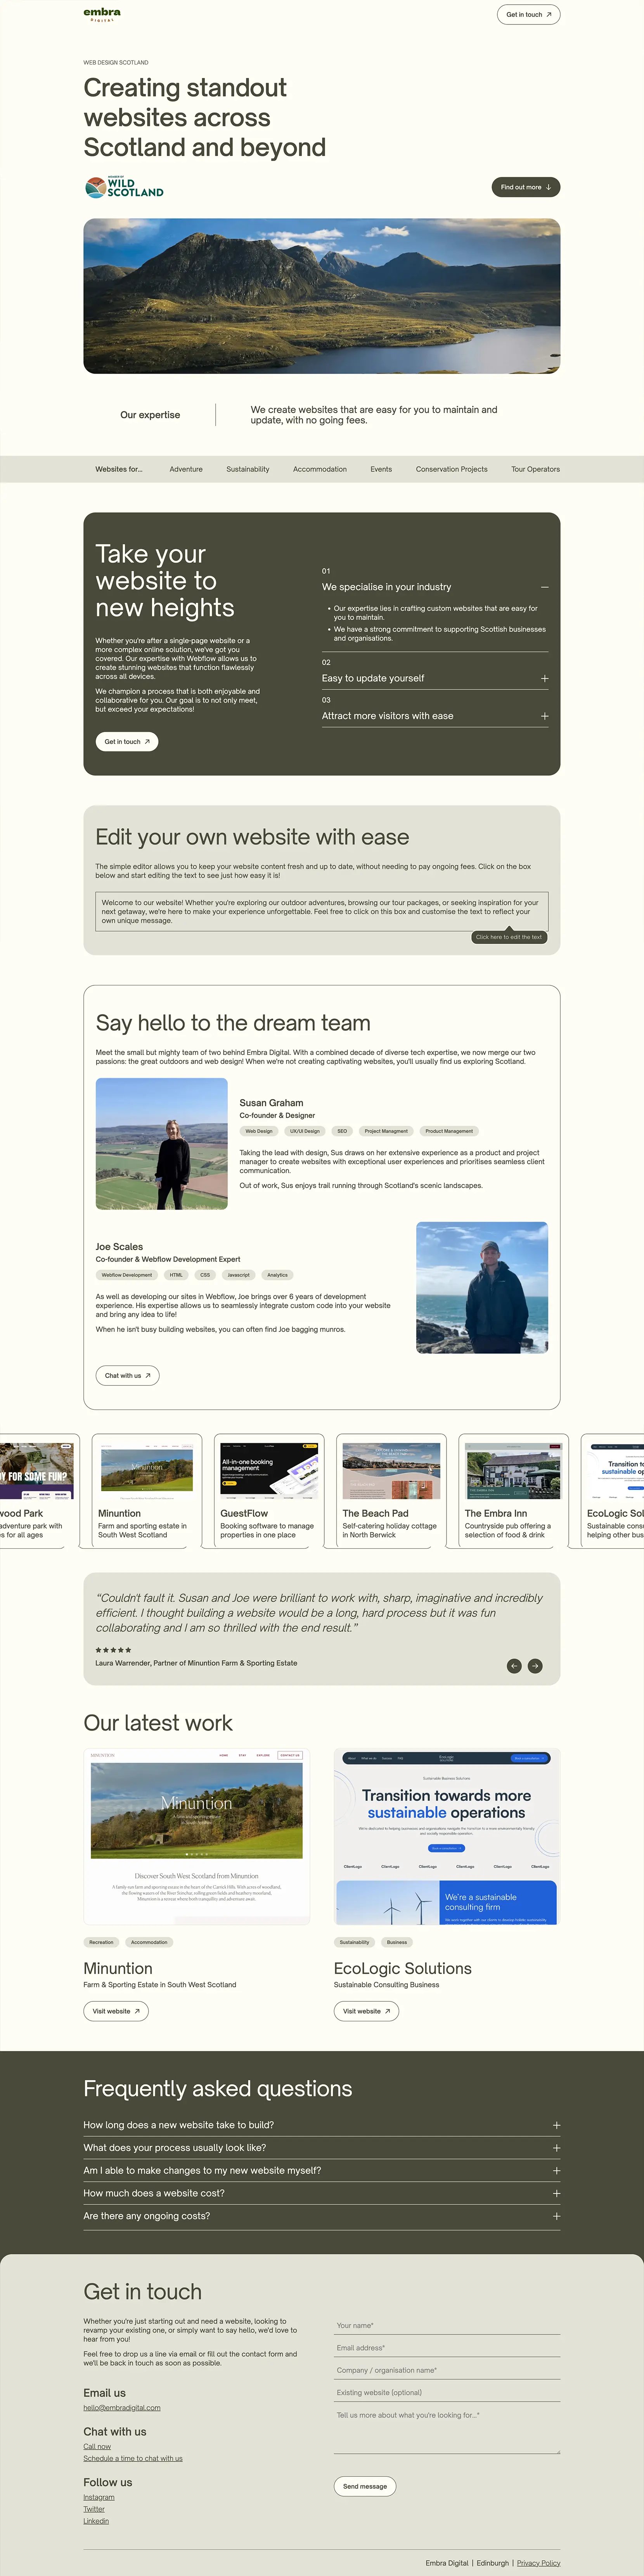Click the 'Recreation' tag under Minuntion
Screen dimensions: 644x2576
(x=101, y=1942)
